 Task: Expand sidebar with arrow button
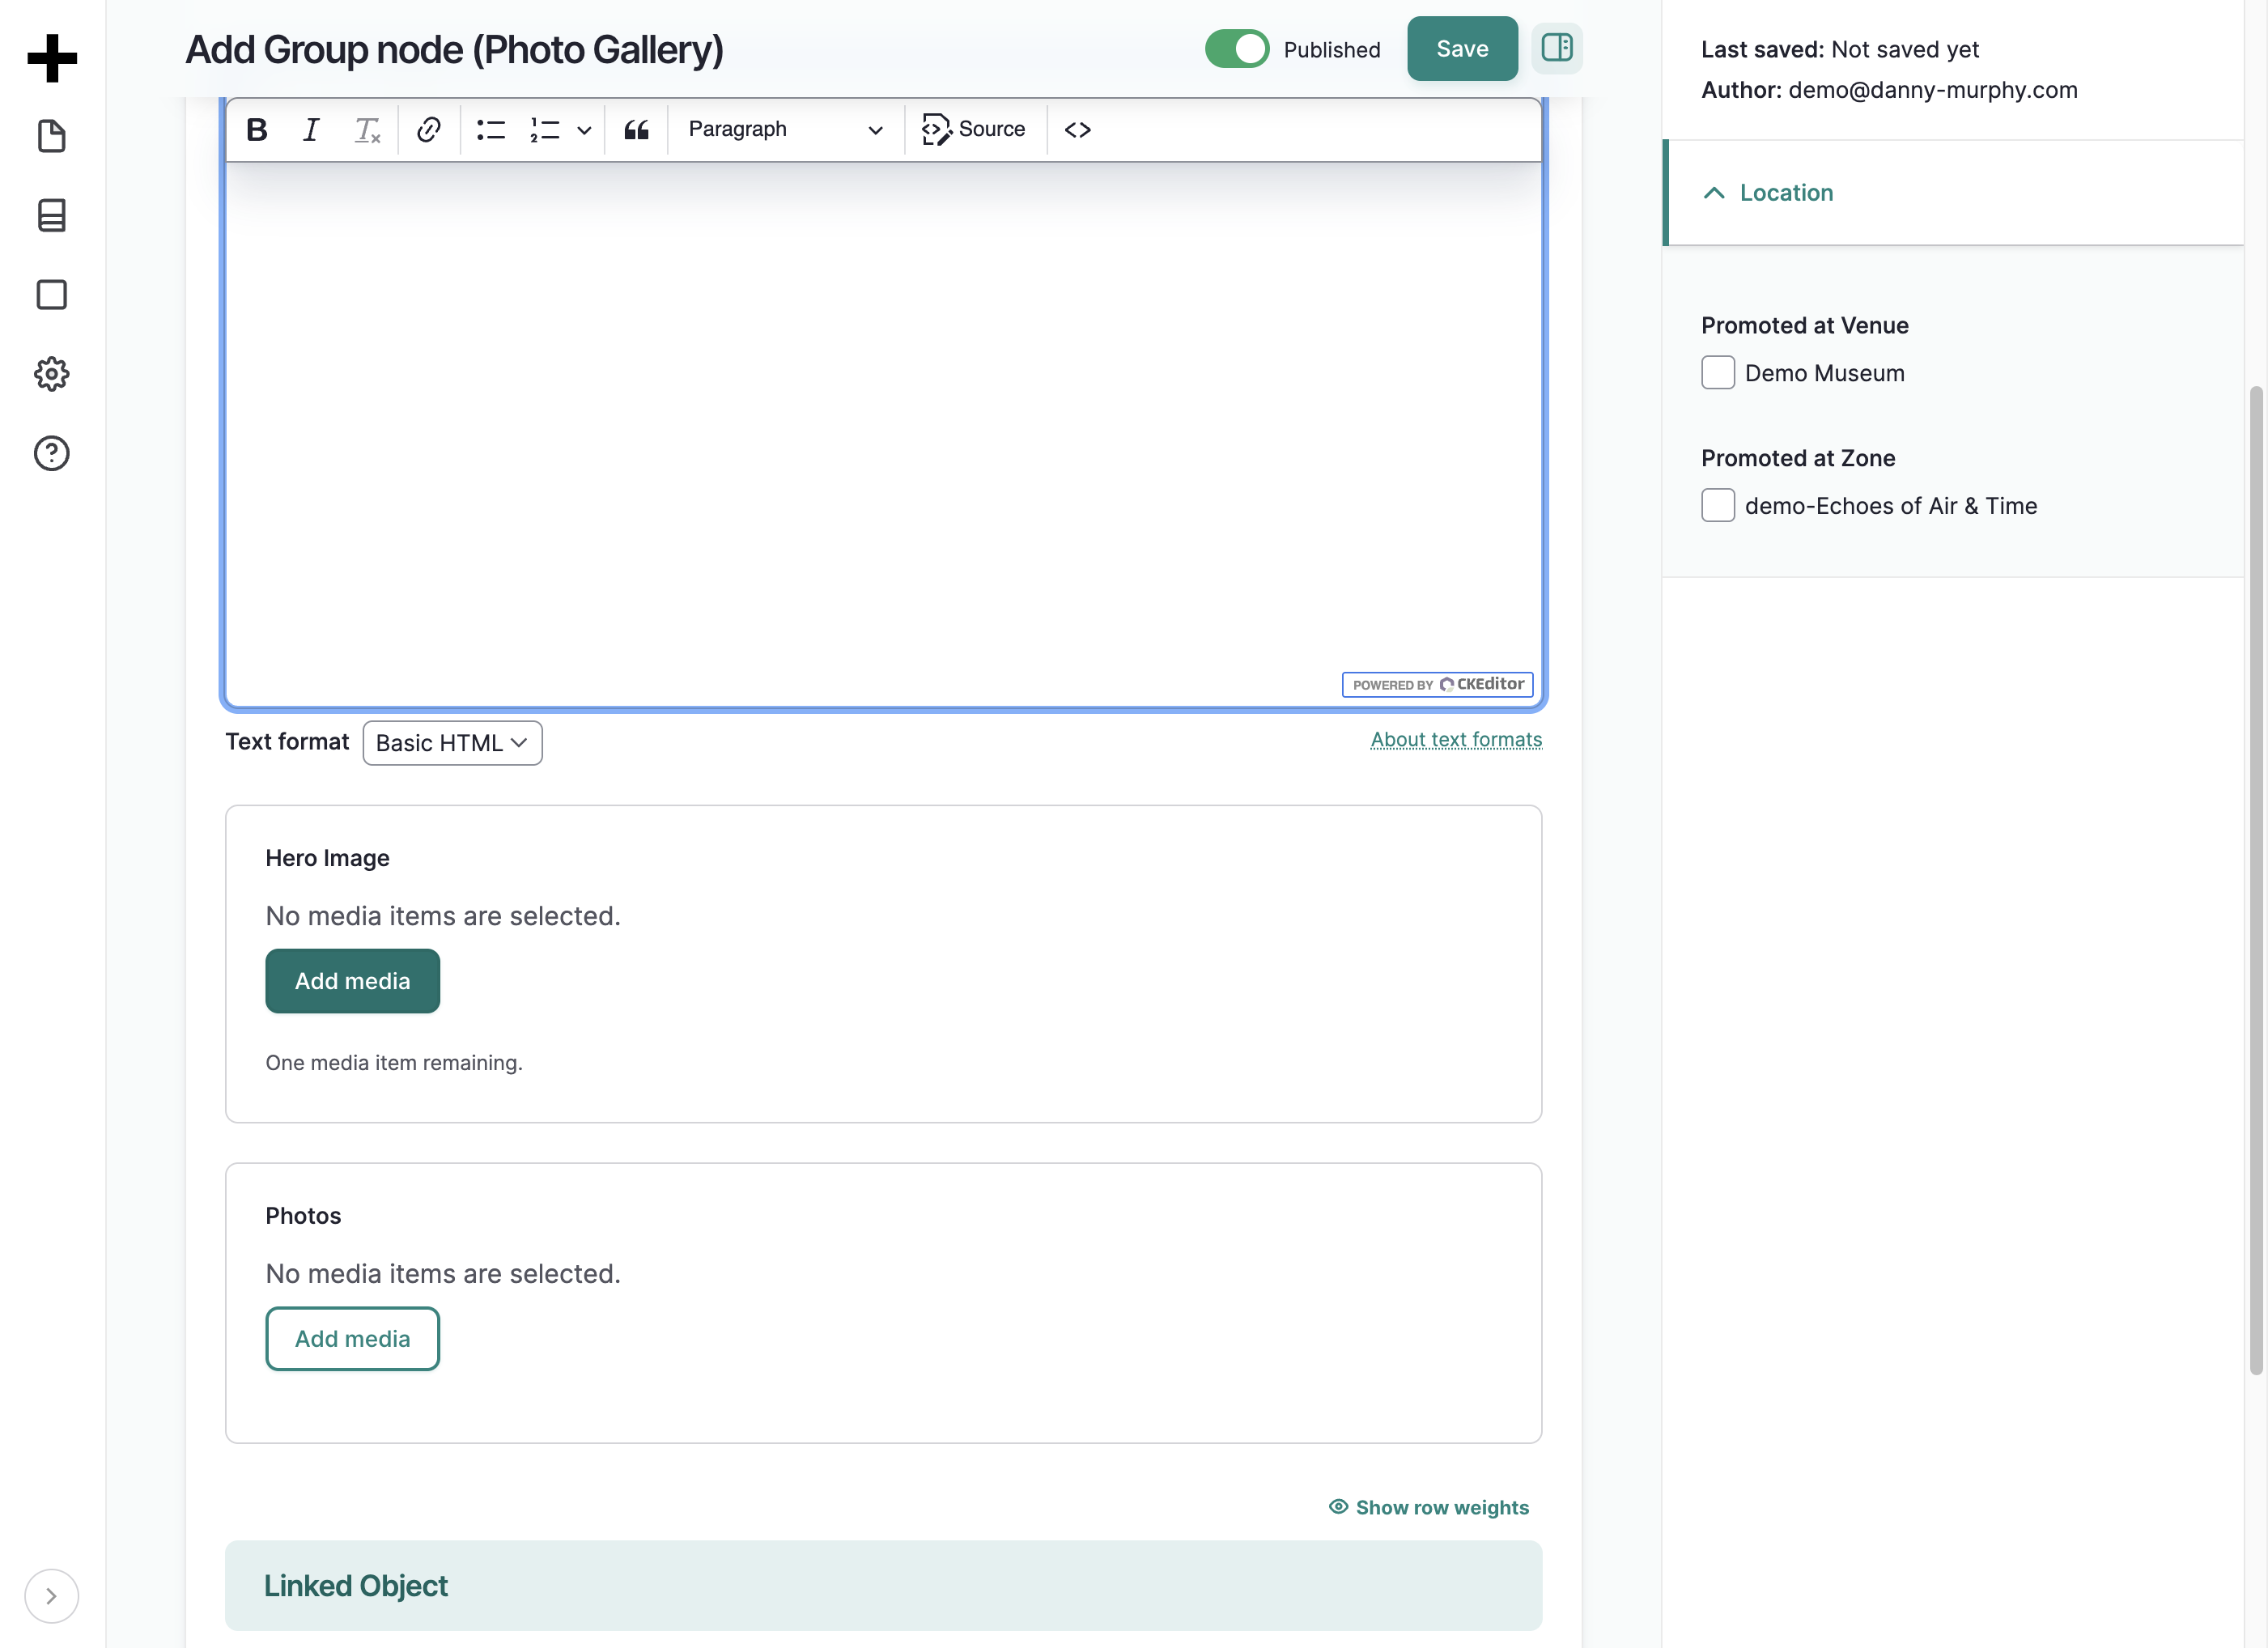pyautogui.click(x=51, y=1596)
